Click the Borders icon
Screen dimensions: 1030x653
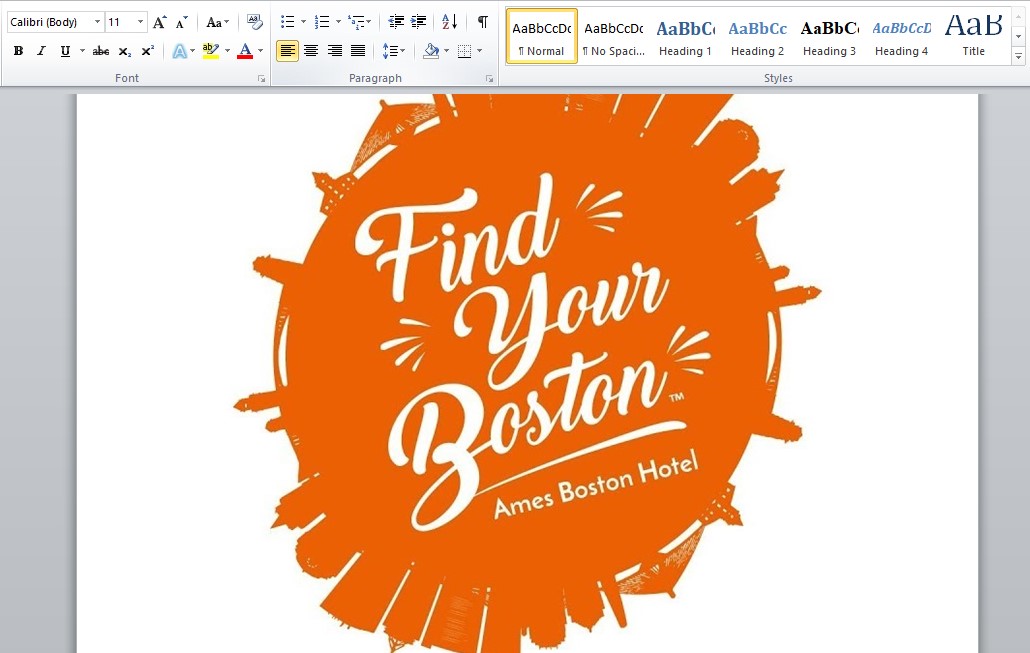464,51
